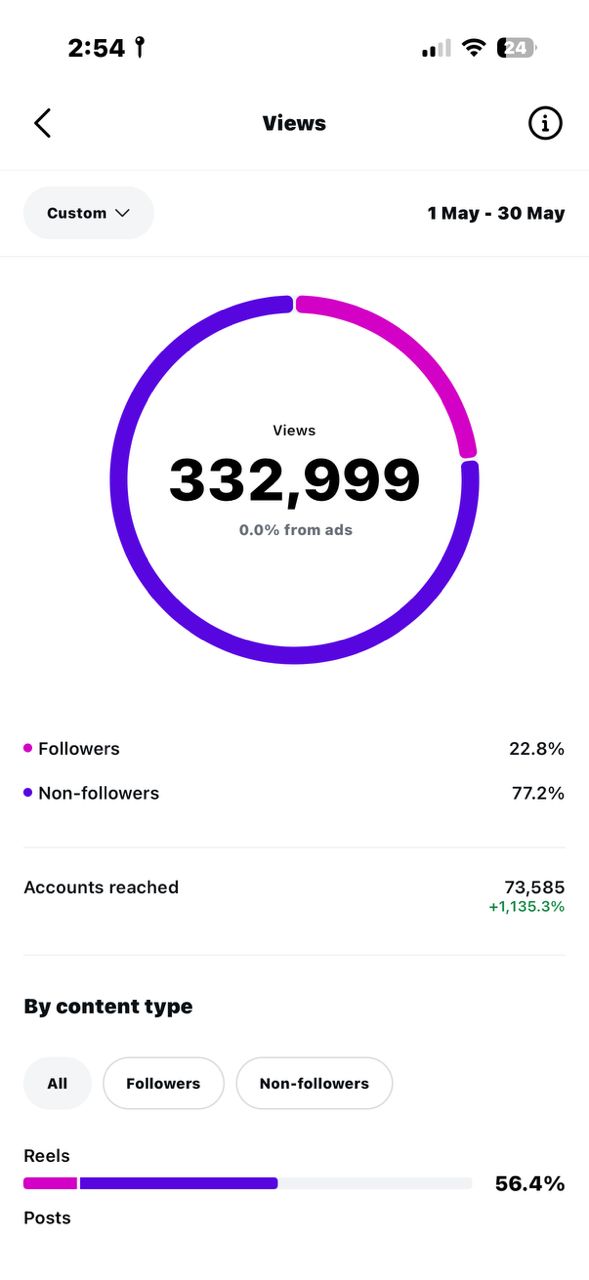589x1280 pixels.
Task: Tap the pink Followers legend dot
Action: [28, 748]
